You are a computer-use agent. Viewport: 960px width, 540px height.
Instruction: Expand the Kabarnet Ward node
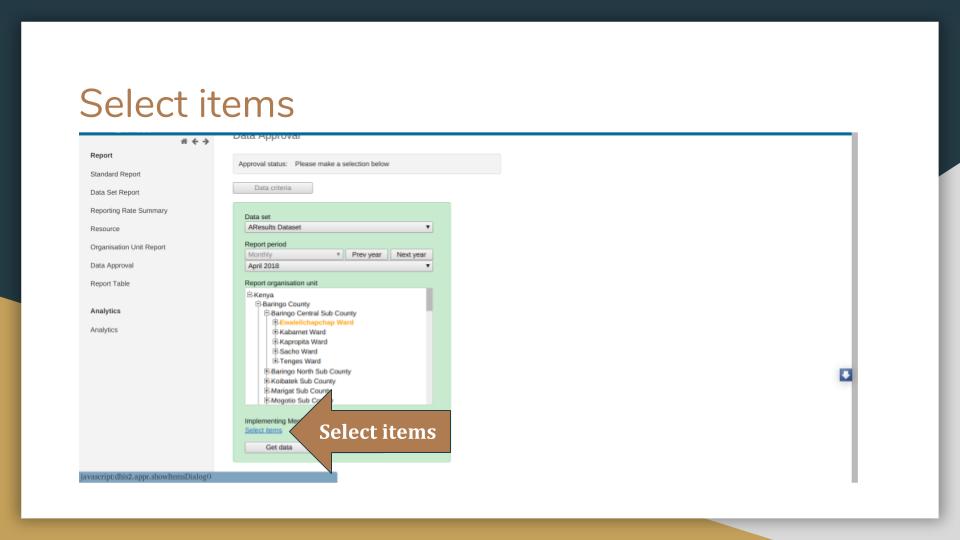[x=275, y=332]
